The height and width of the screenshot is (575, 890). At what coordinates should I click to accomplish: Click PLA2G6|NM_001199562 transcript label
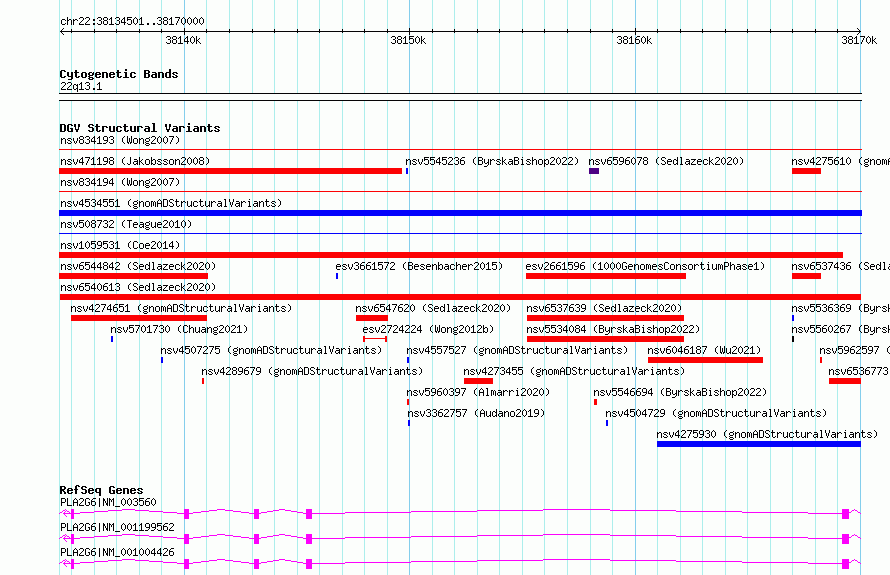pos(117,527)
